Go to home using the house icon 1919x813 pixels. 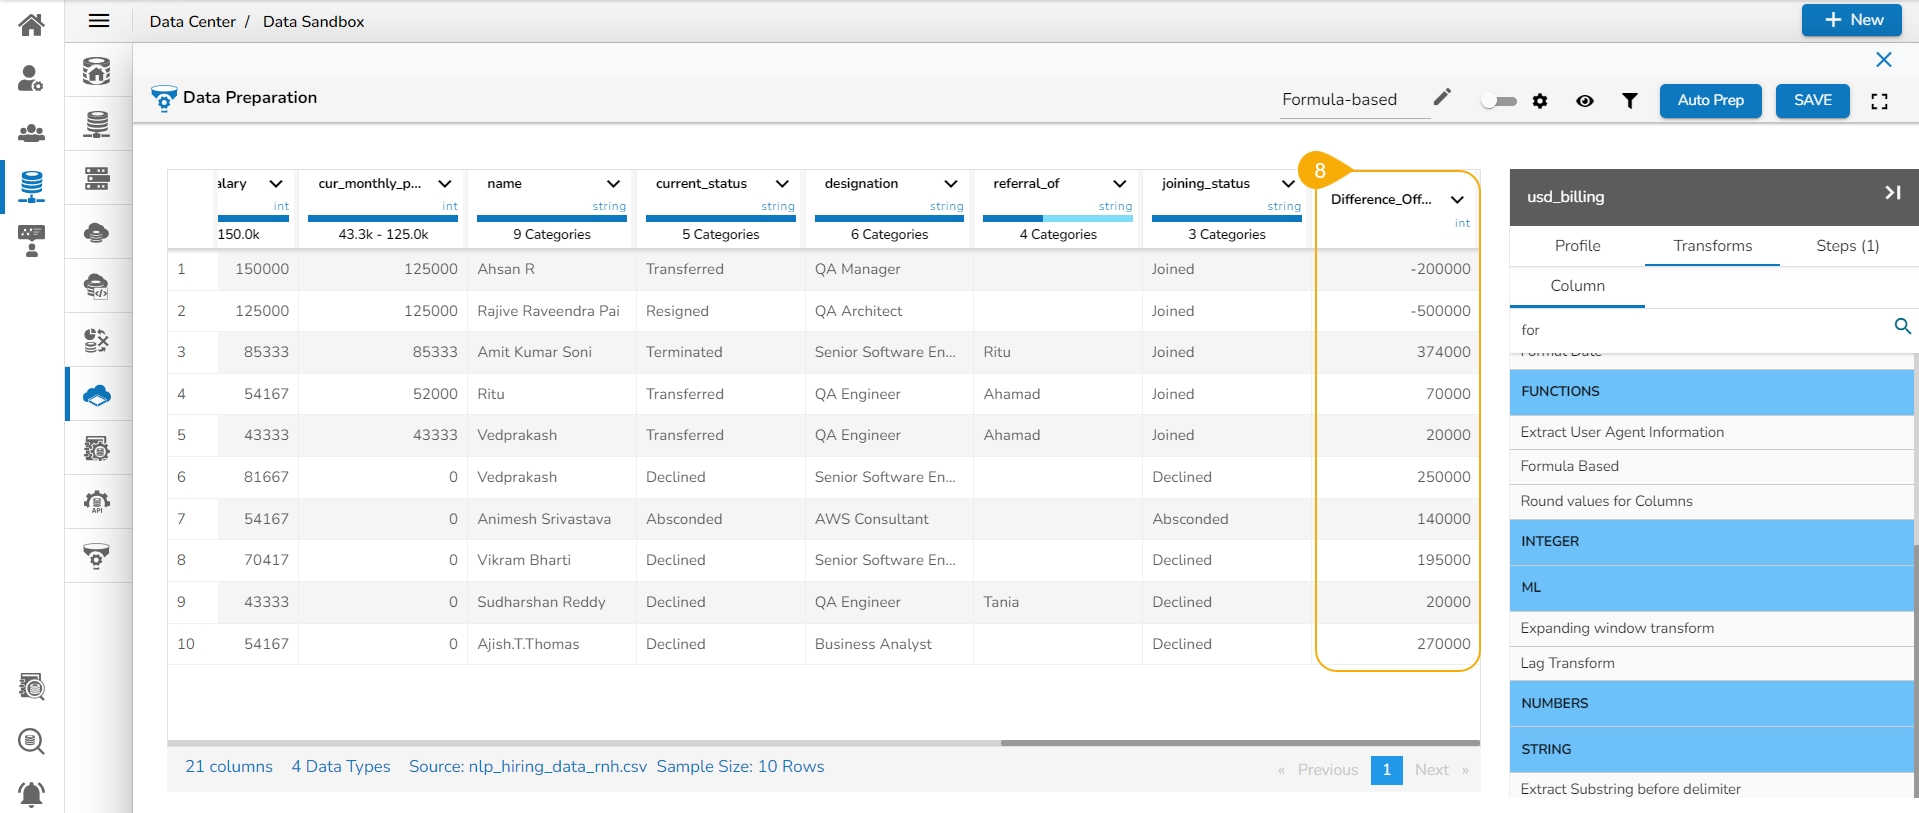pos(31,24)
